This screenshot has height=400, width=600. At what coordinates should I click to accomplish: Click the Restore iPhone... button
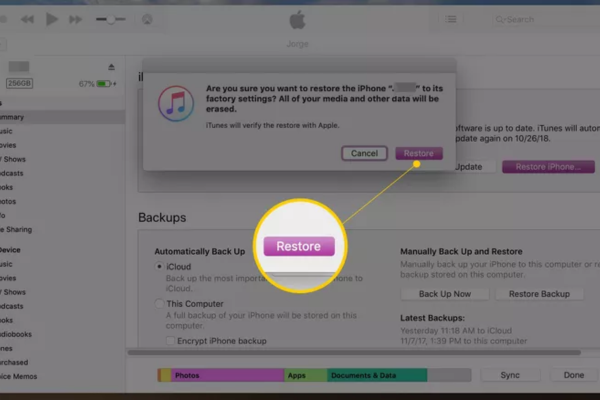(548, 167)
